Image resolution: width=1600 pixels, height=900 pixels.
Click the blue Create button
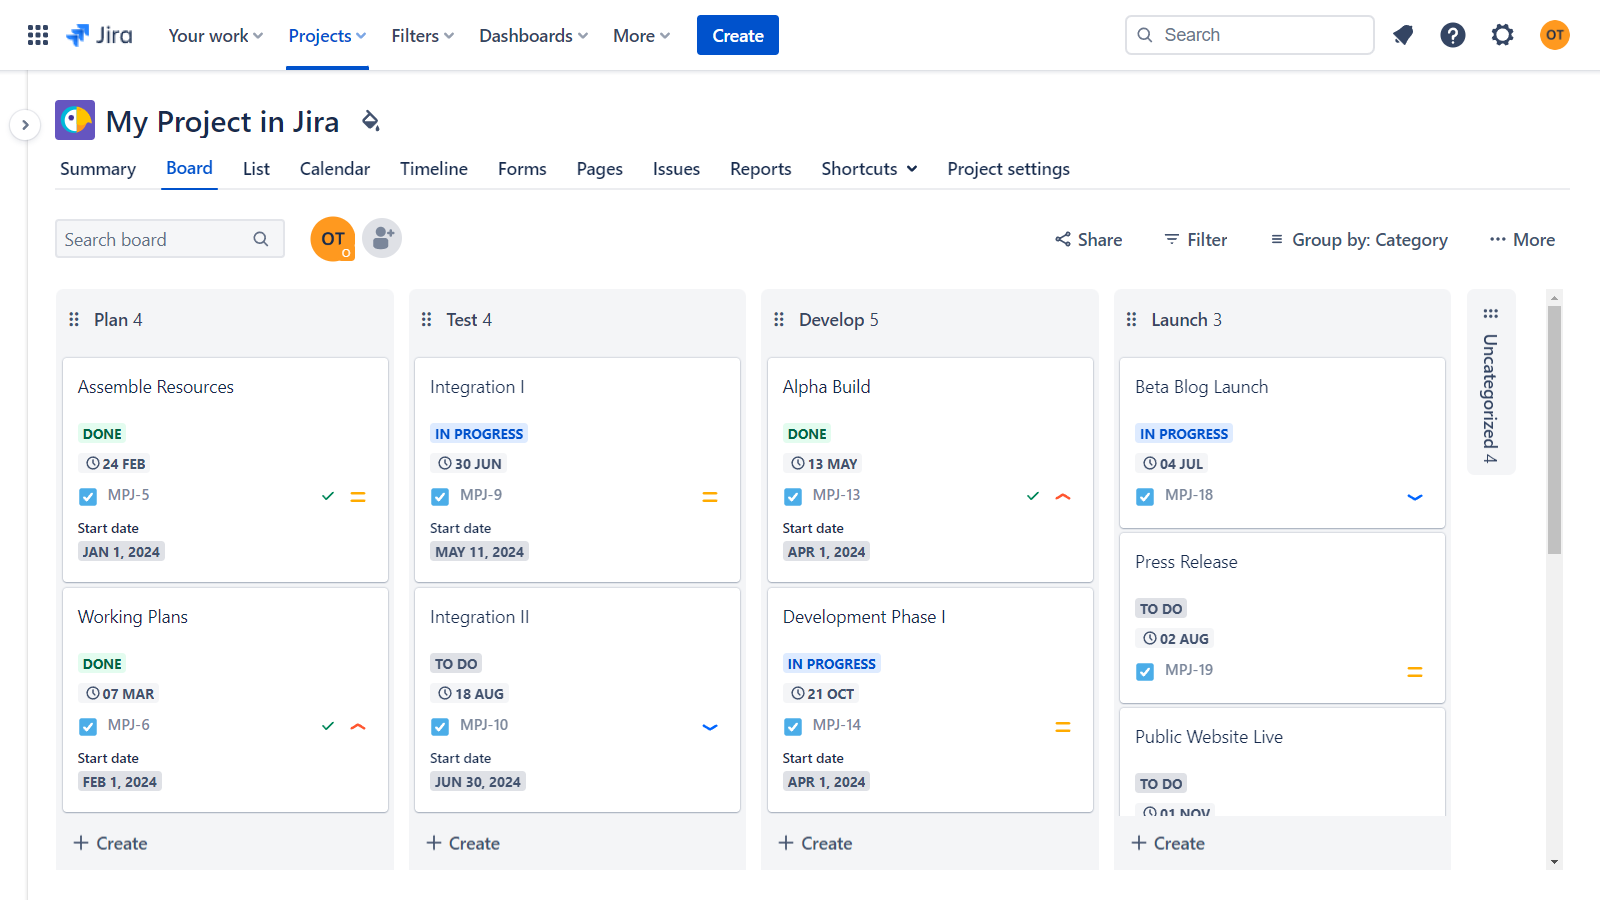coord(737,35)
